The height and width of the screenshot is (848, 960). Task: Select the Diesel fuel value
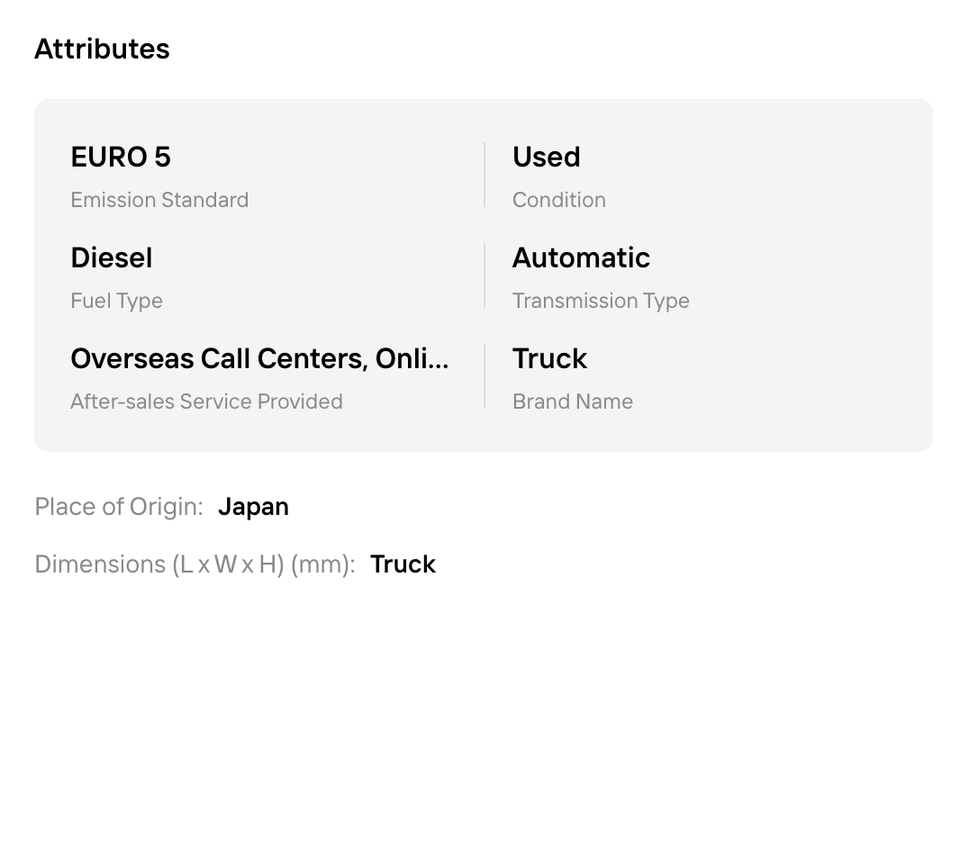(x=111, y=258)
